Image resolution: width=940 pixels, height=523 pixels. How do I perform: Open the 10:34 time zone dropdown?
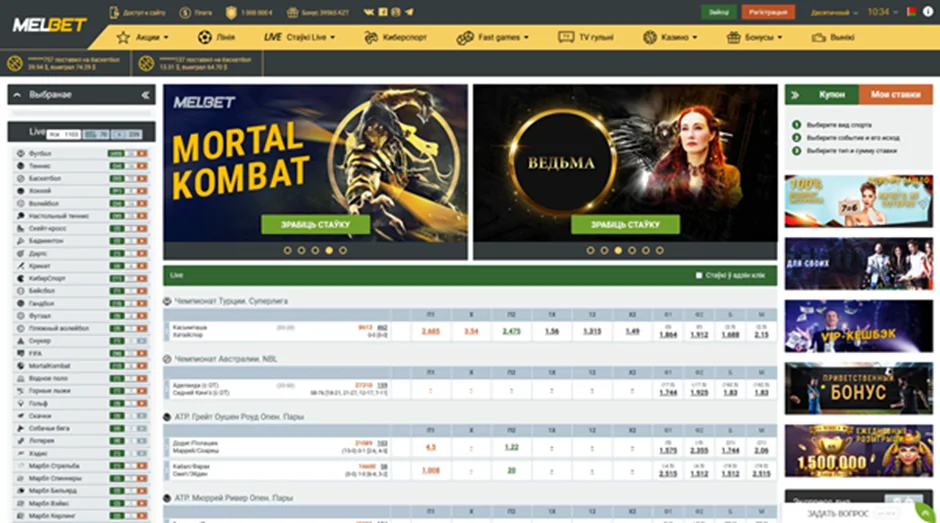[x=882, y=12]
